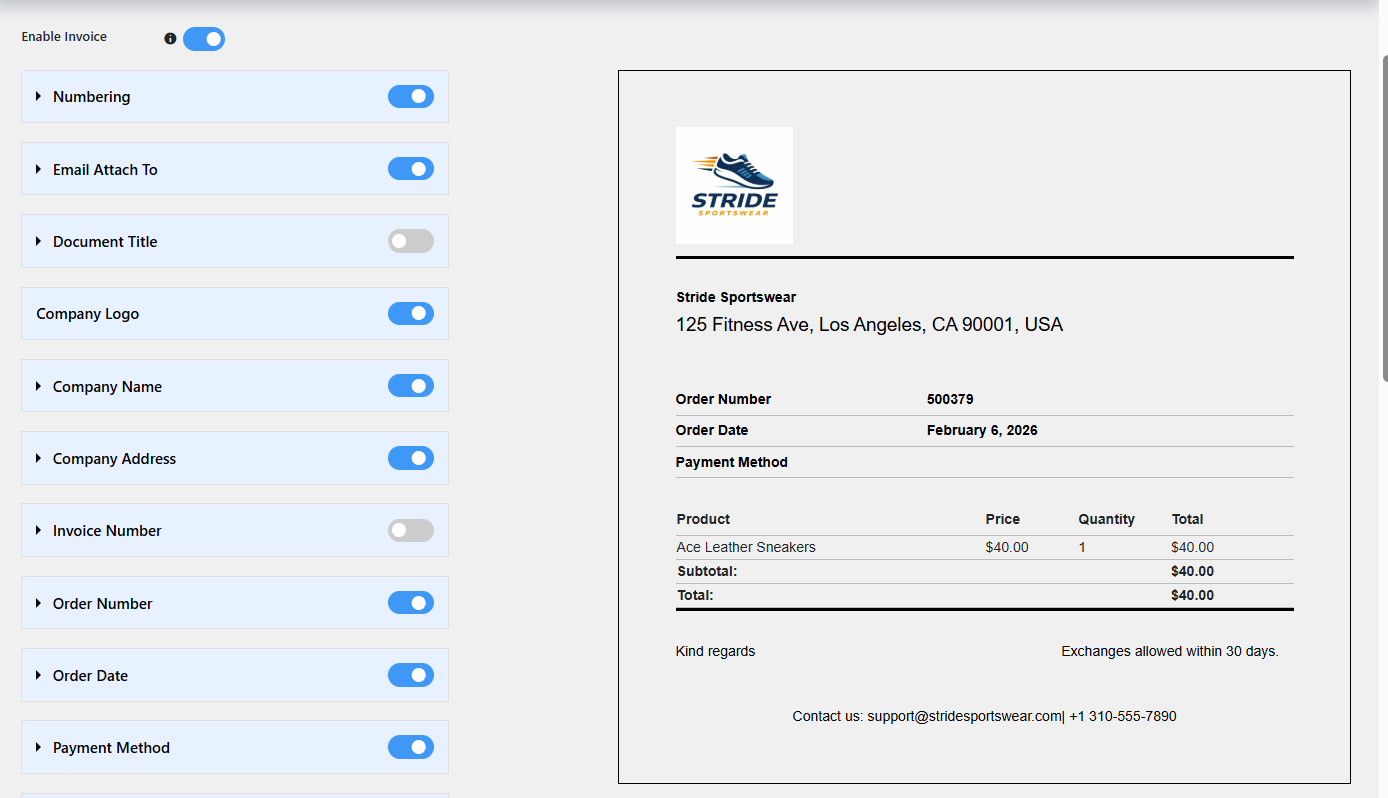Expand the Company Address arrow

tap(39, 458)
